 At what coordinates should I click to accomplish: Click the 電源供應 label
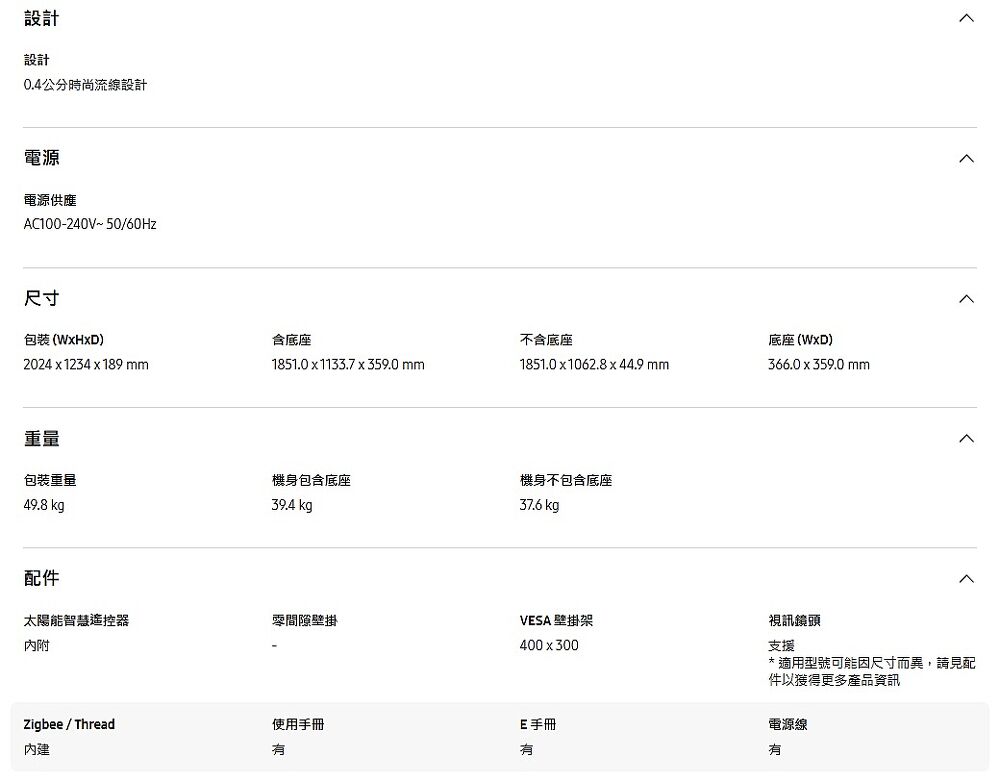click(x=50, y=200)
